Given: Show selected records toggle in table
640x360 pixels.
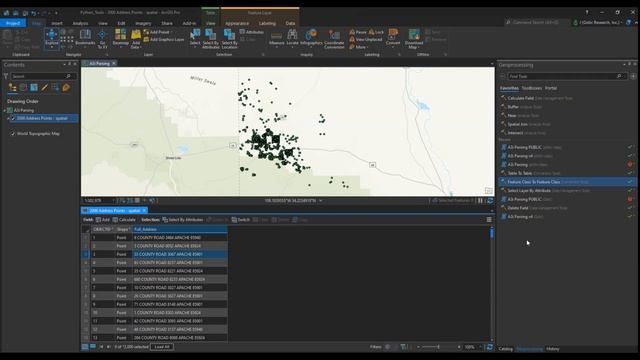Looking at the screenshot, I should pyautogui.click(x=93, y=347).
